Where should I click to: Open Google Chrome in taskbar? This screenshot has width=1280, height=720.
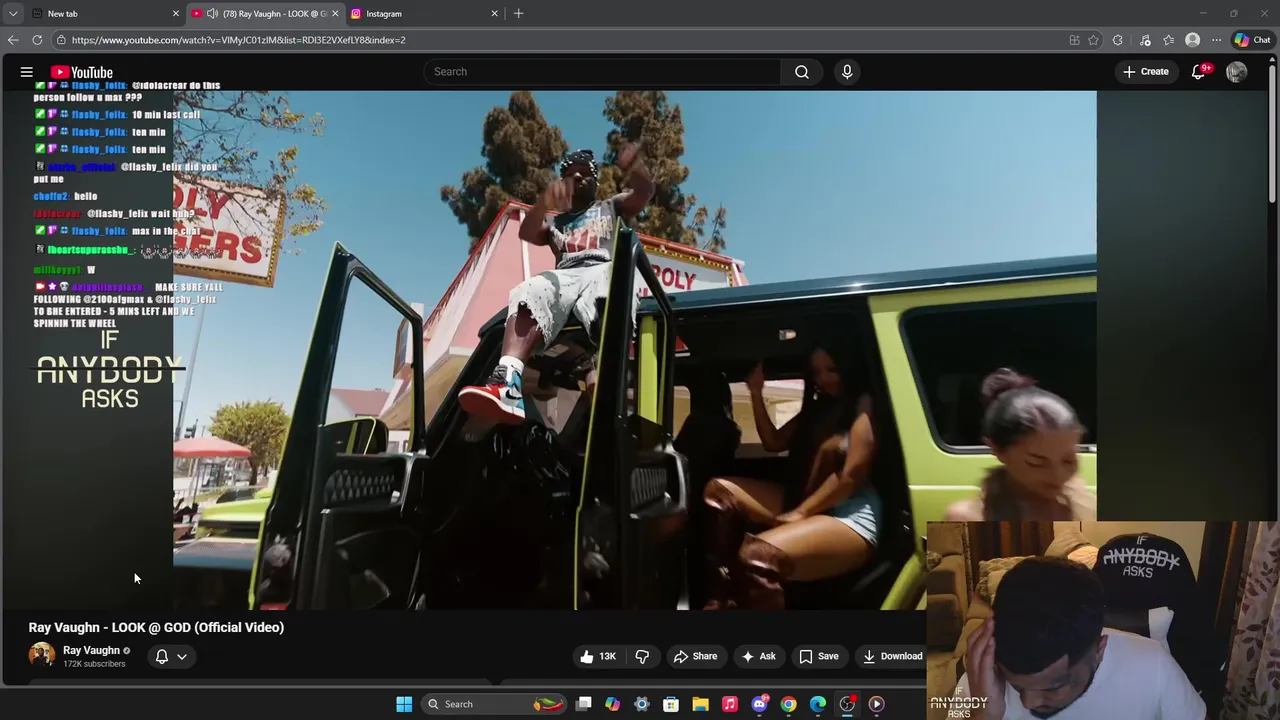(x=789, y=704)
